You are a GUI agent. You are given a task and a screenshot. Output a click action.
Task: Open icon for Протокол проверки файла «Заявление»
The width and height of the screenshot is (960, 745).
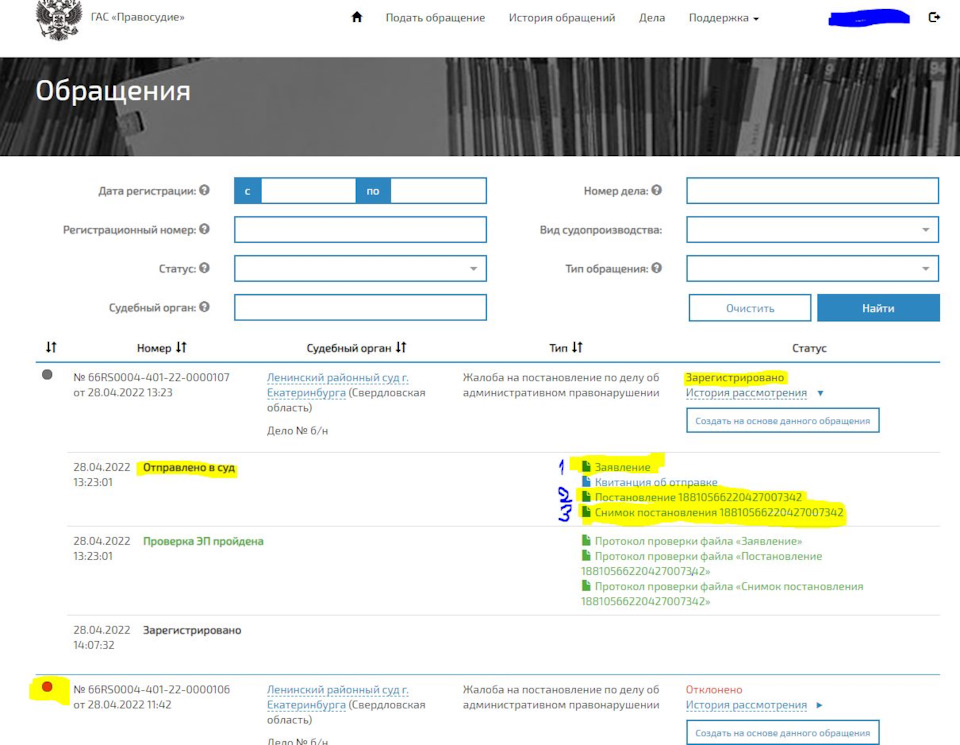586,541
